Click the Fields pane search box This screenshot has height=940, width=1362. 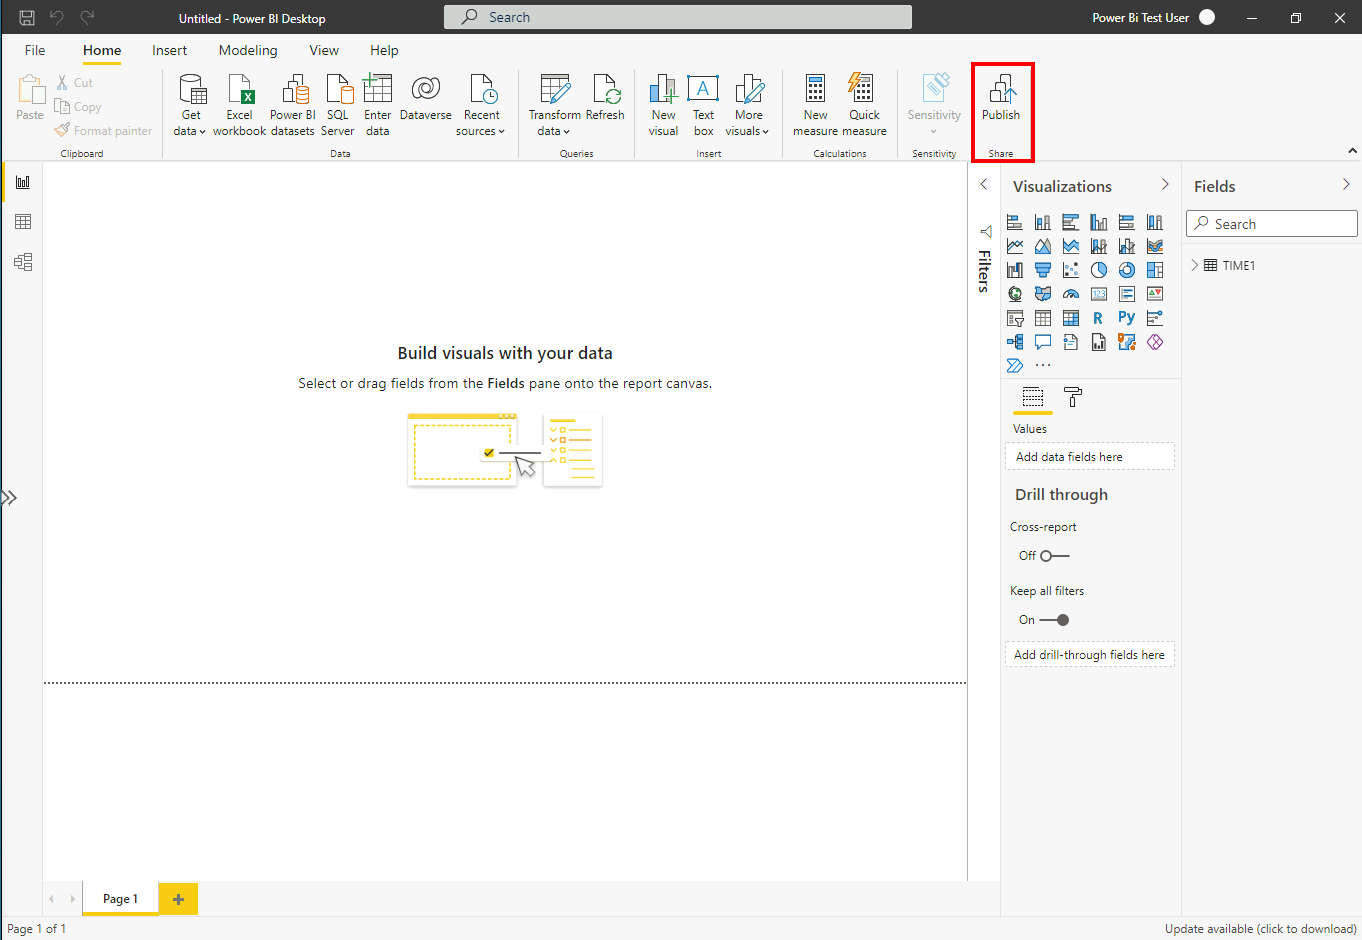1272,224
